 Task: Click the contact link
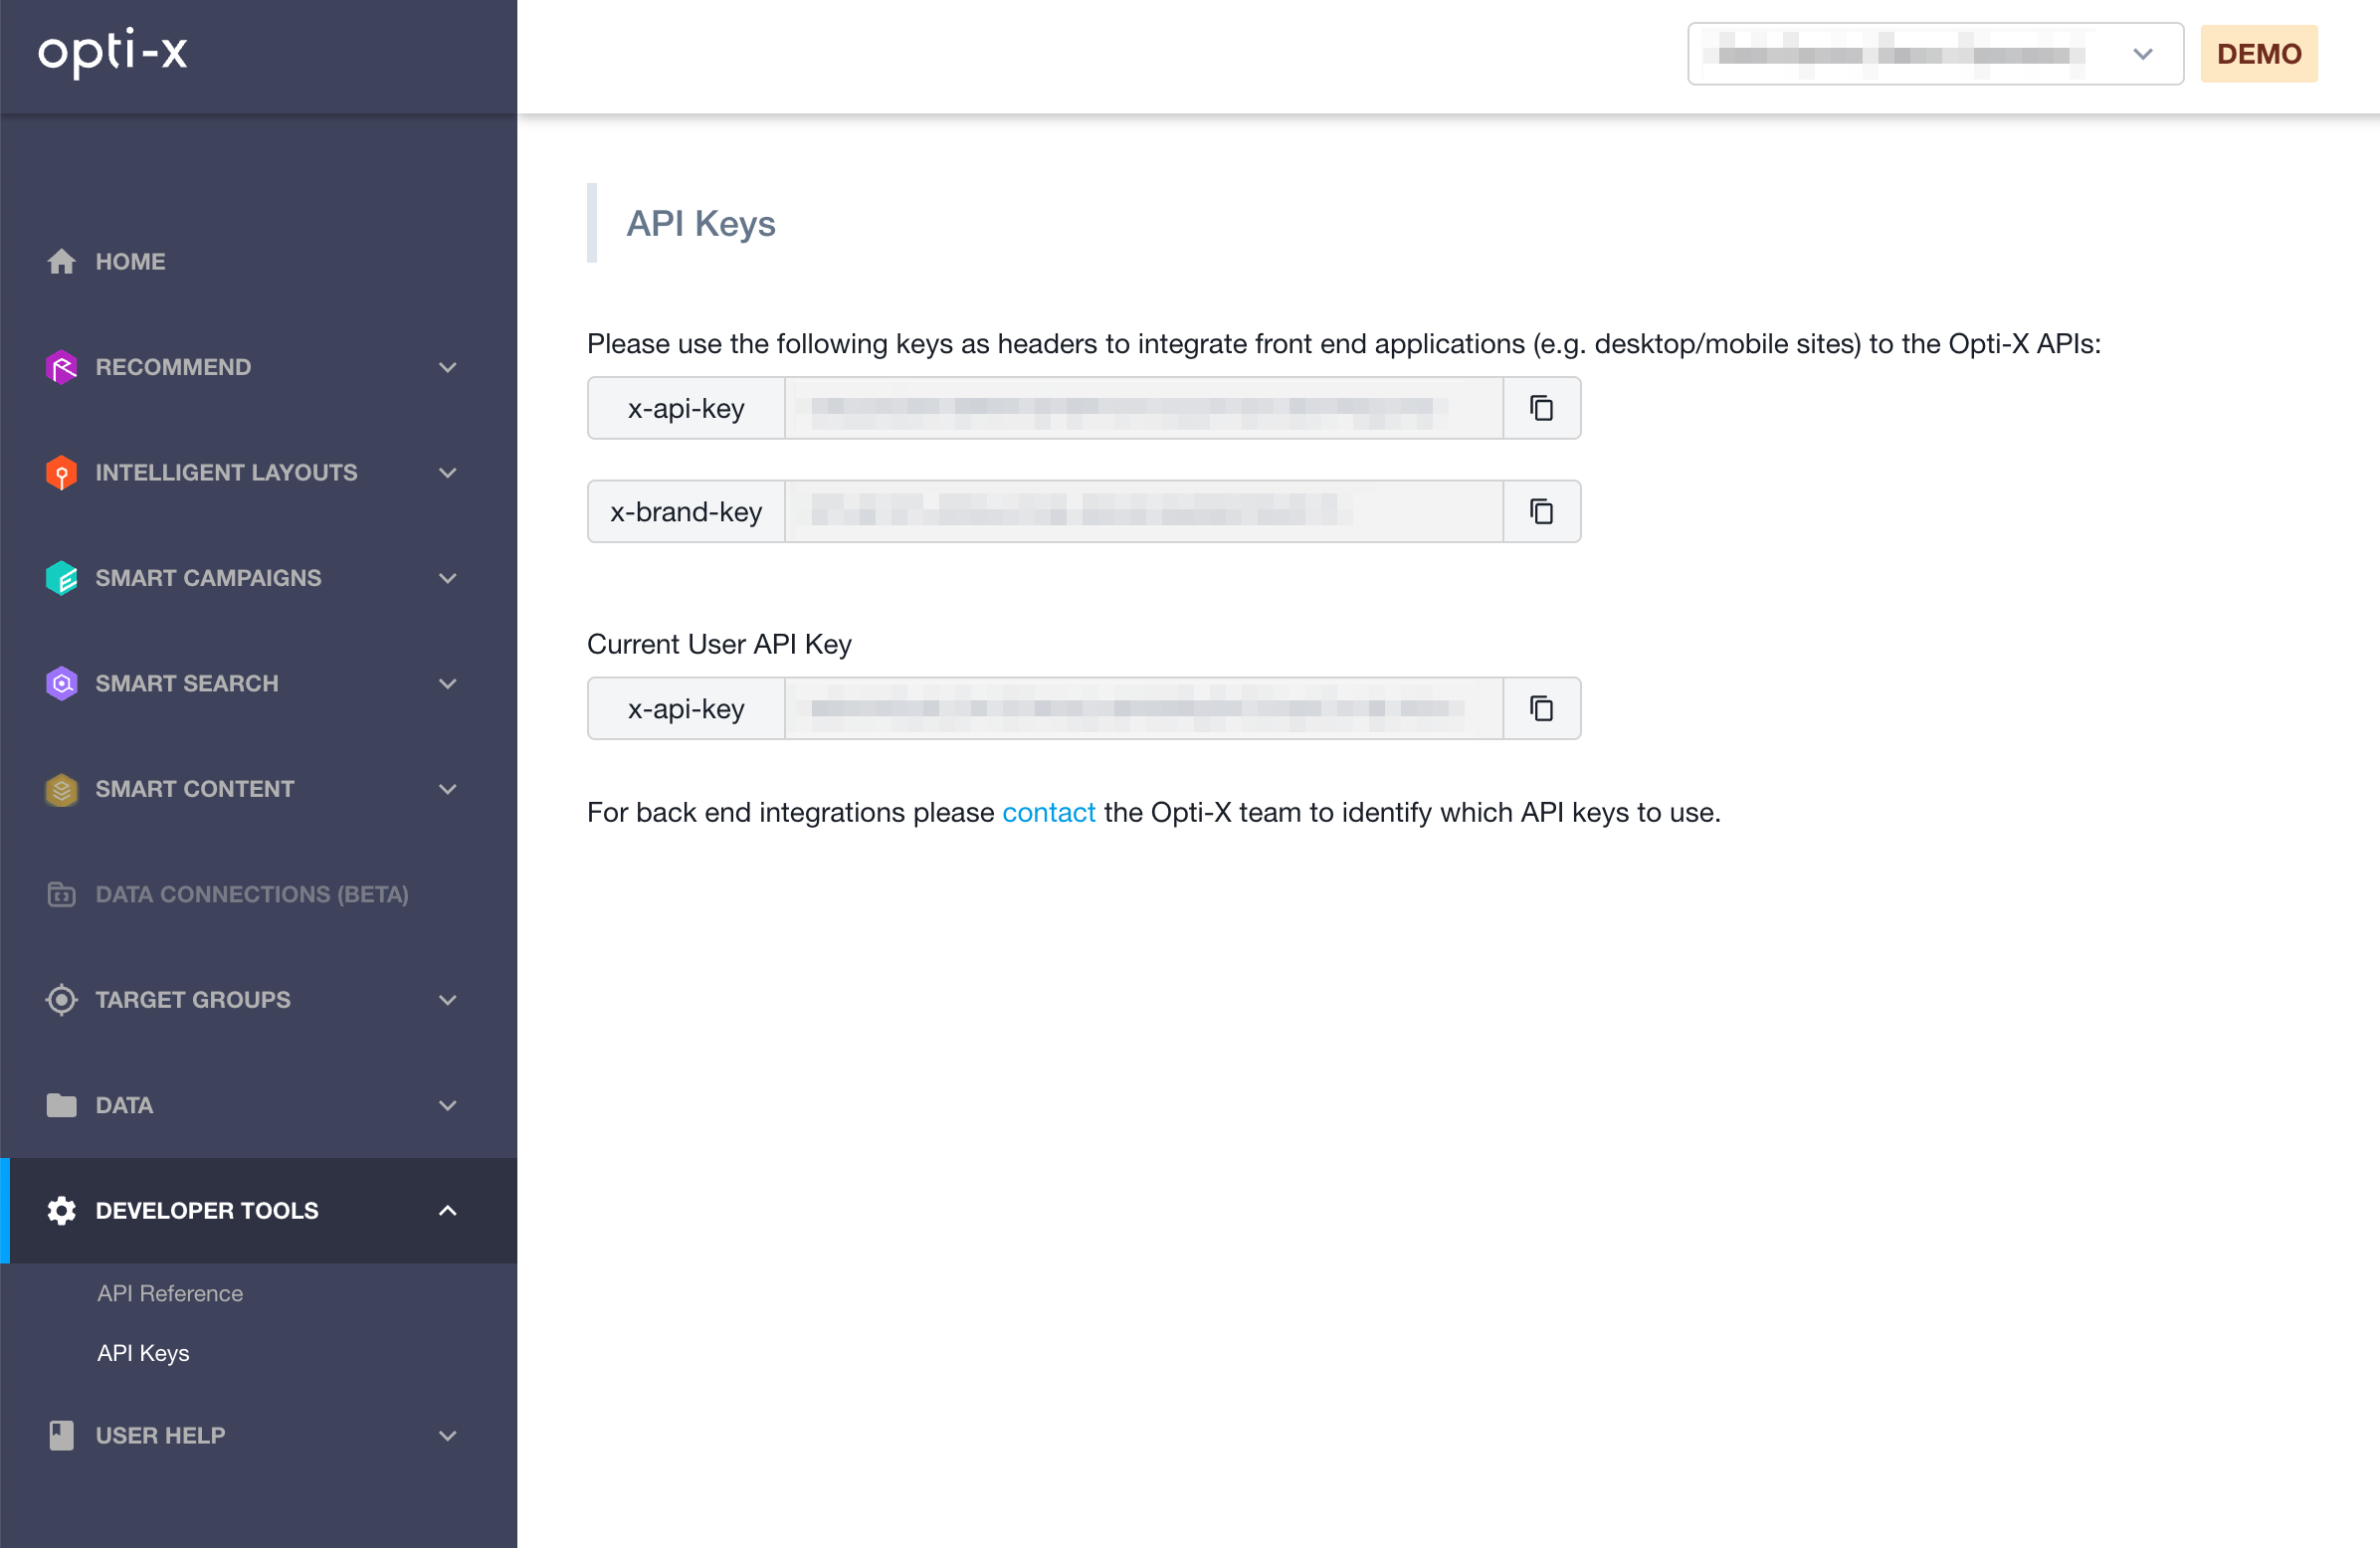1048,812
